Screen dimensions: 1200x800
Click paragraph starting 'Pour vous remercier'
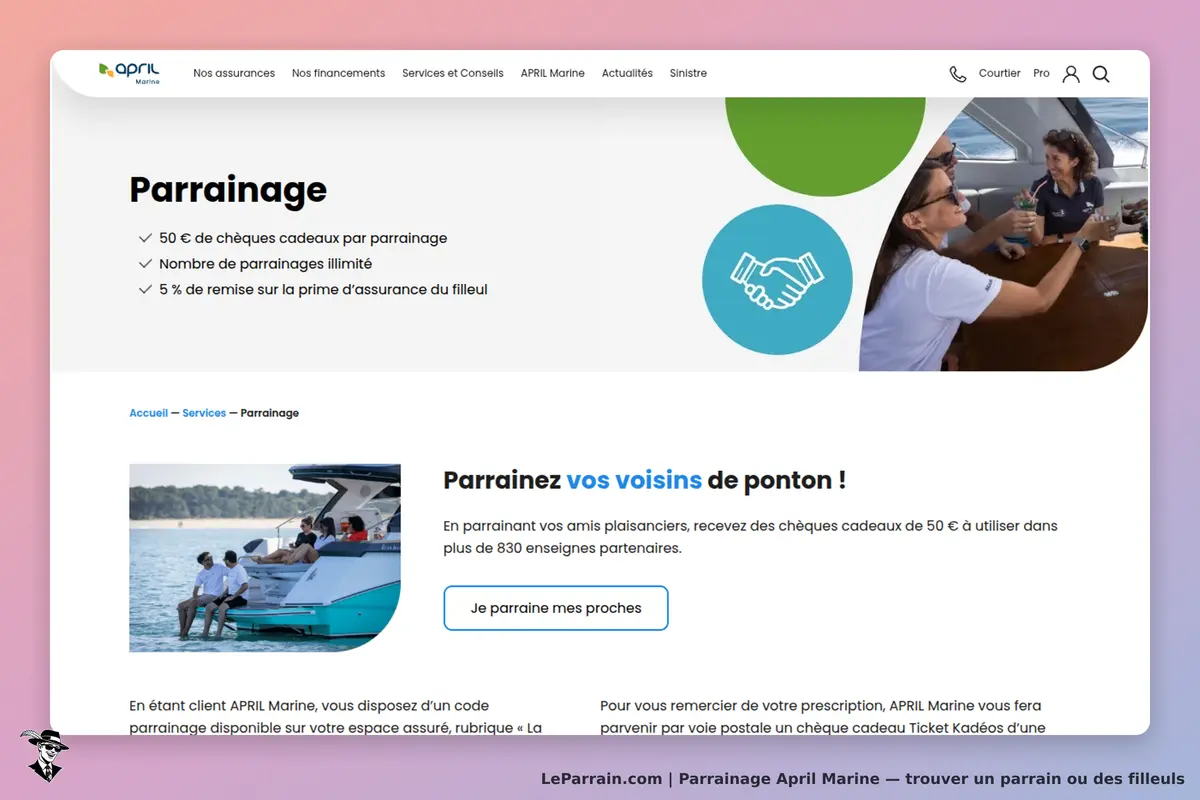823,717
